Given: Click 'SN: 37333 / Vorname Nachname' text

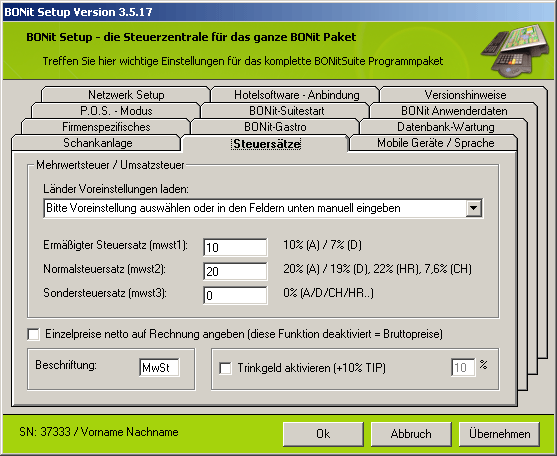Looking at the screenshot, I should (99, 432).
